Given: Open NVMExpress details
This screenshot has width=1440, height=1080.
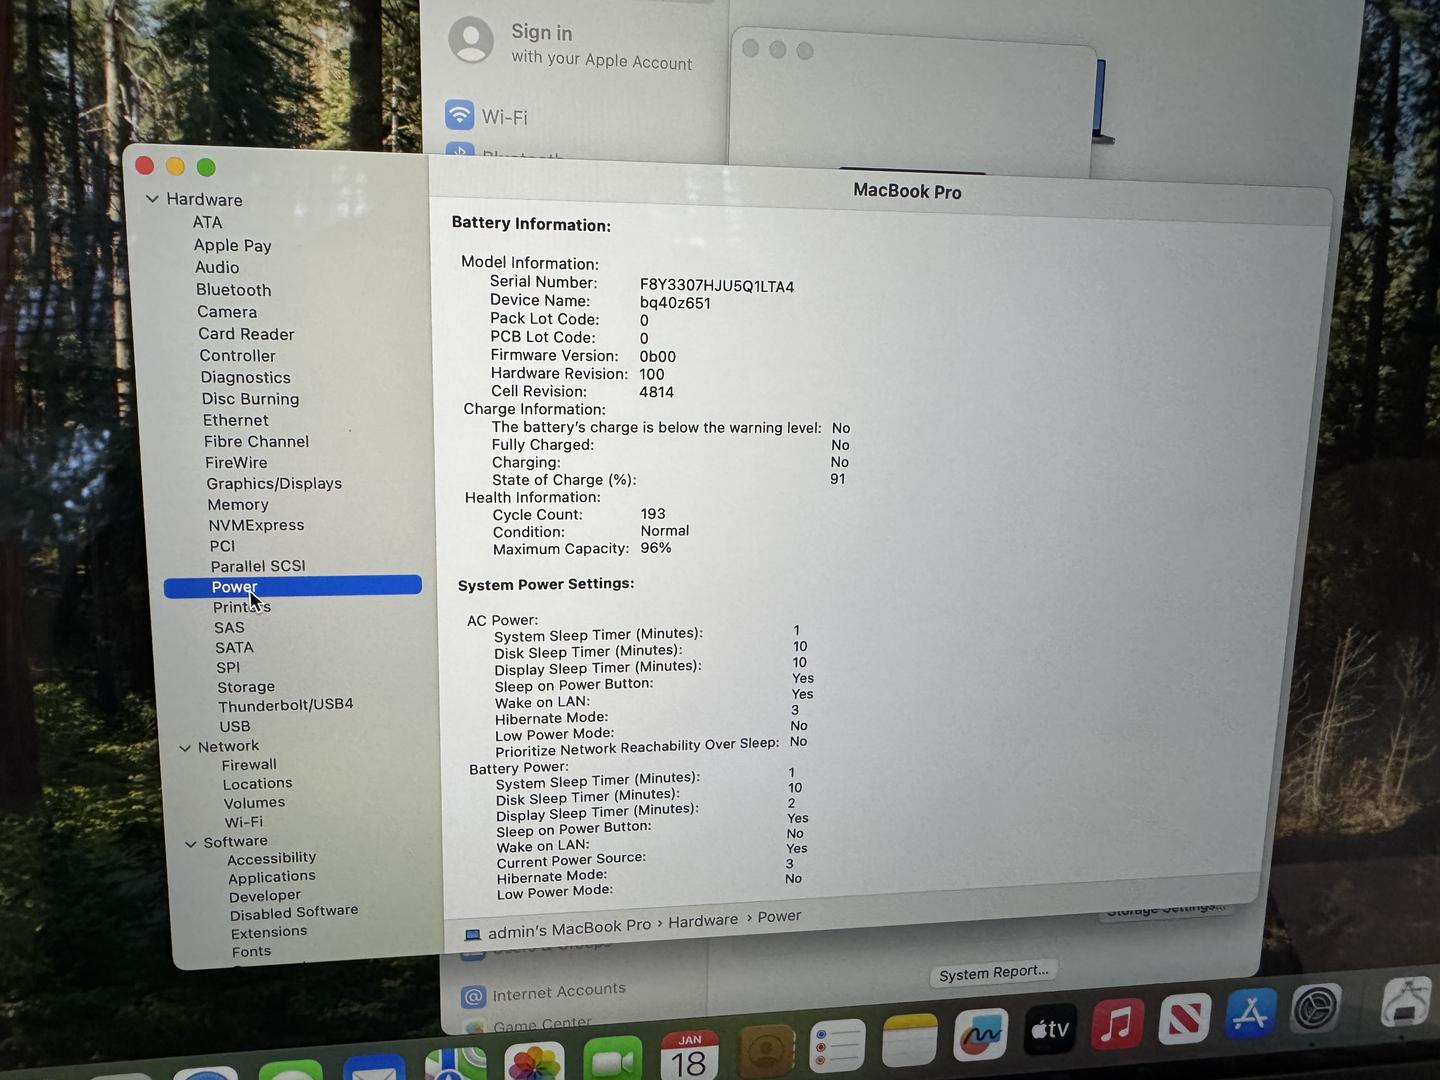Looking at the screenshot, I should coord(256,525).
